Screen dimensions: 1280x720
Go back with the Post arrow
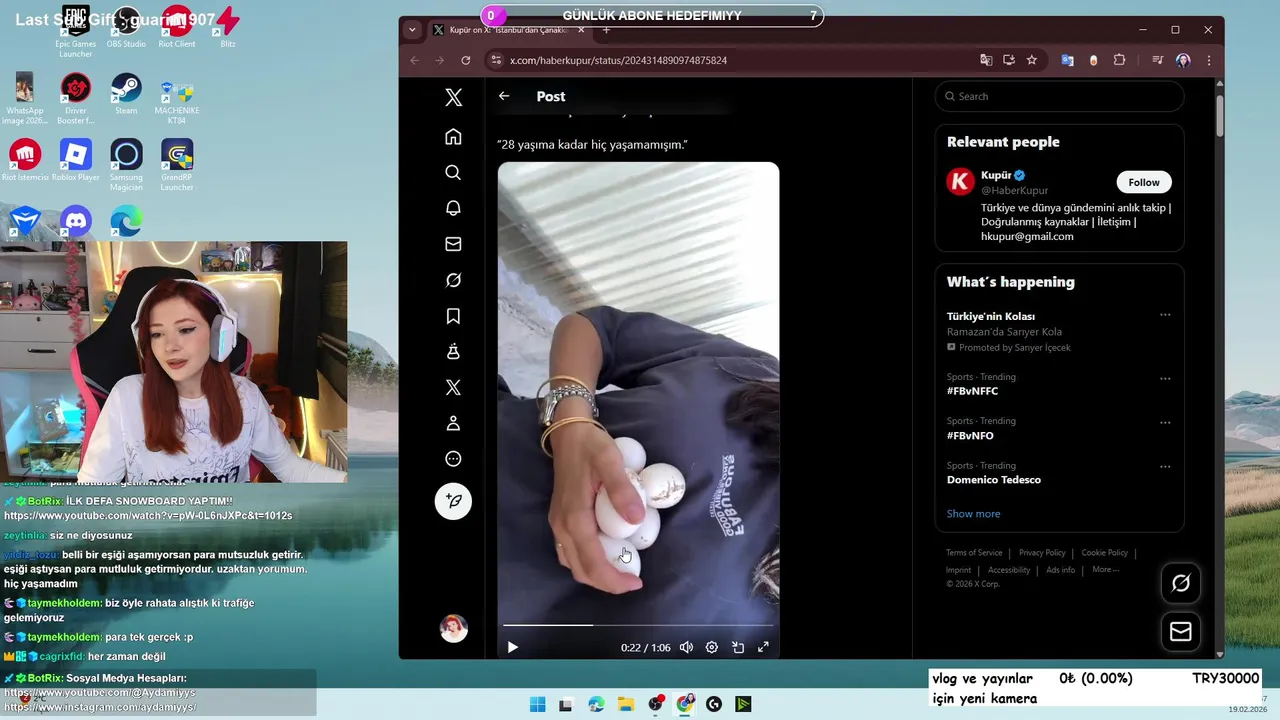(504, 96)
